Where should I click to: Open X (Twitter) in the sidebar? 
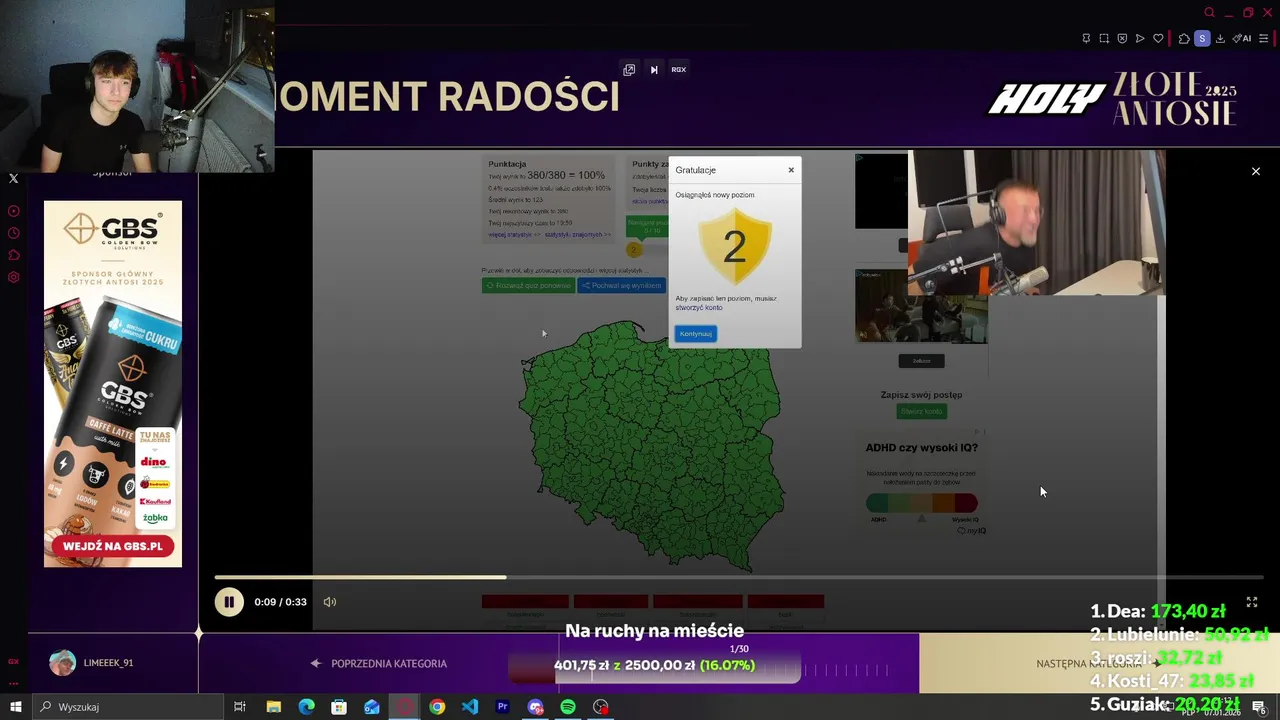coord(14,179)
